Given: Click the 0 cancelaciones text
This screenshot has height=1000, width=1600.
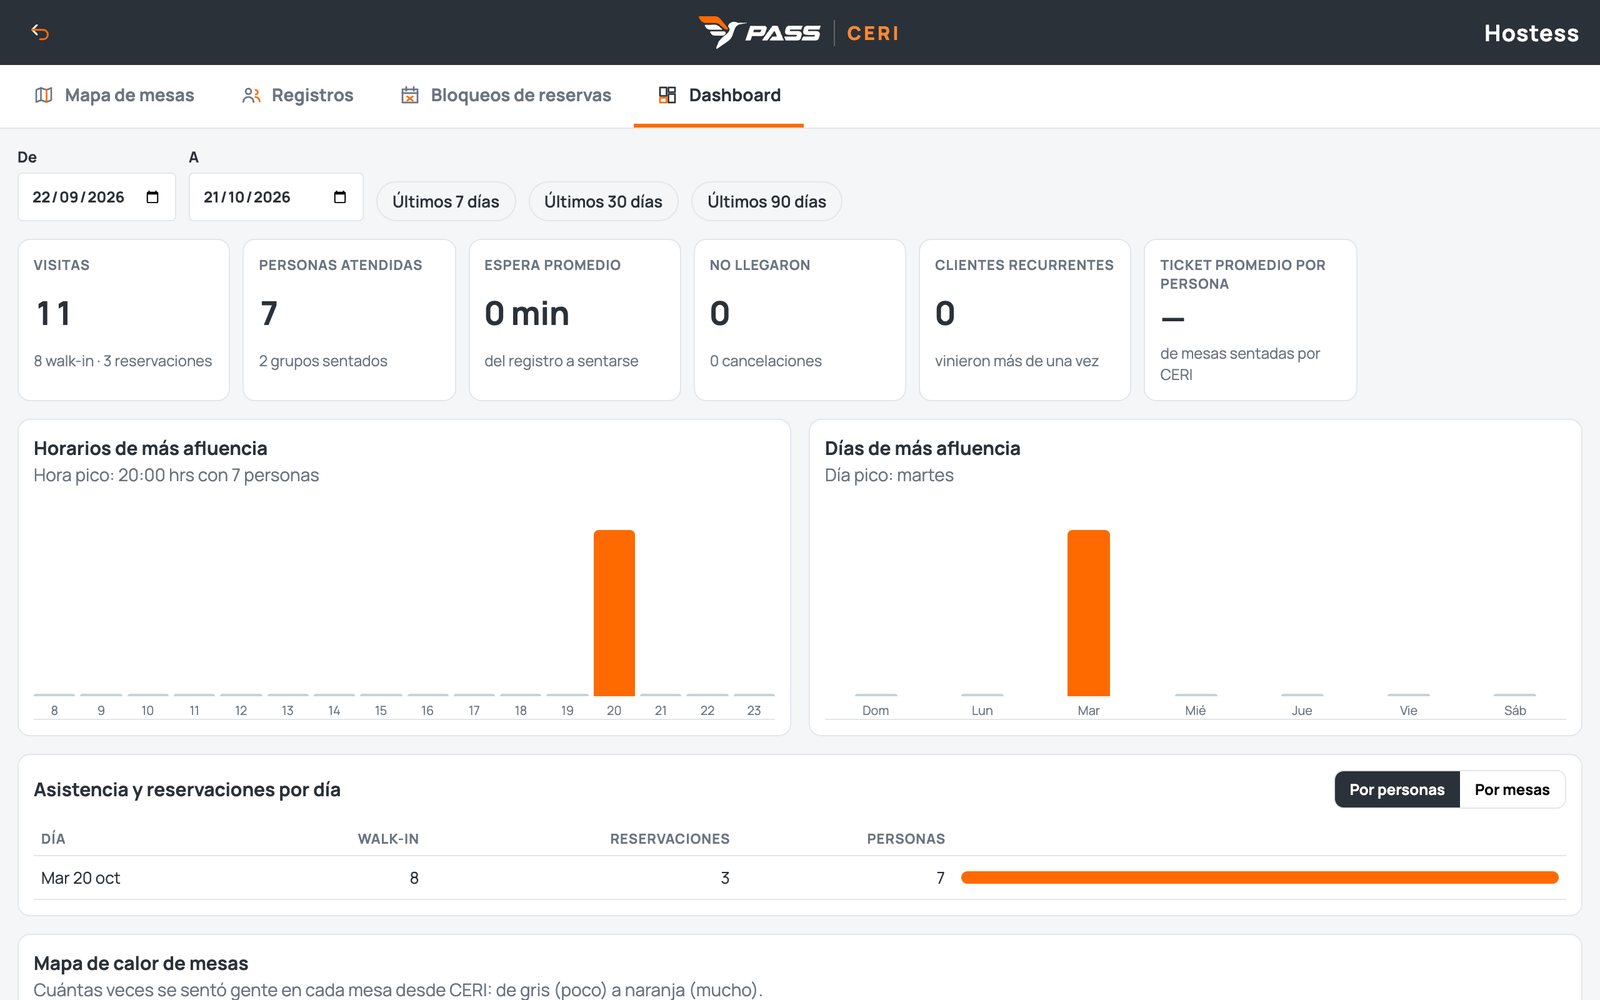Looking at the screenshot, I should pyautogui.click(x=766, y=361).
